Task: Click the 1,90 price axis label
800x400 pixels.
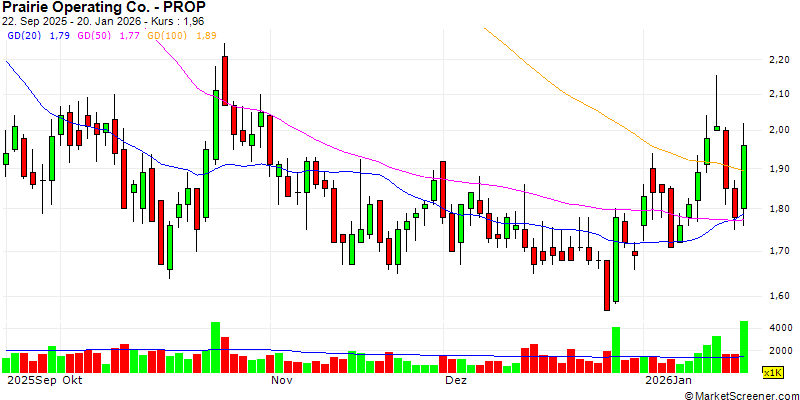Action: [x=779, y=169]
